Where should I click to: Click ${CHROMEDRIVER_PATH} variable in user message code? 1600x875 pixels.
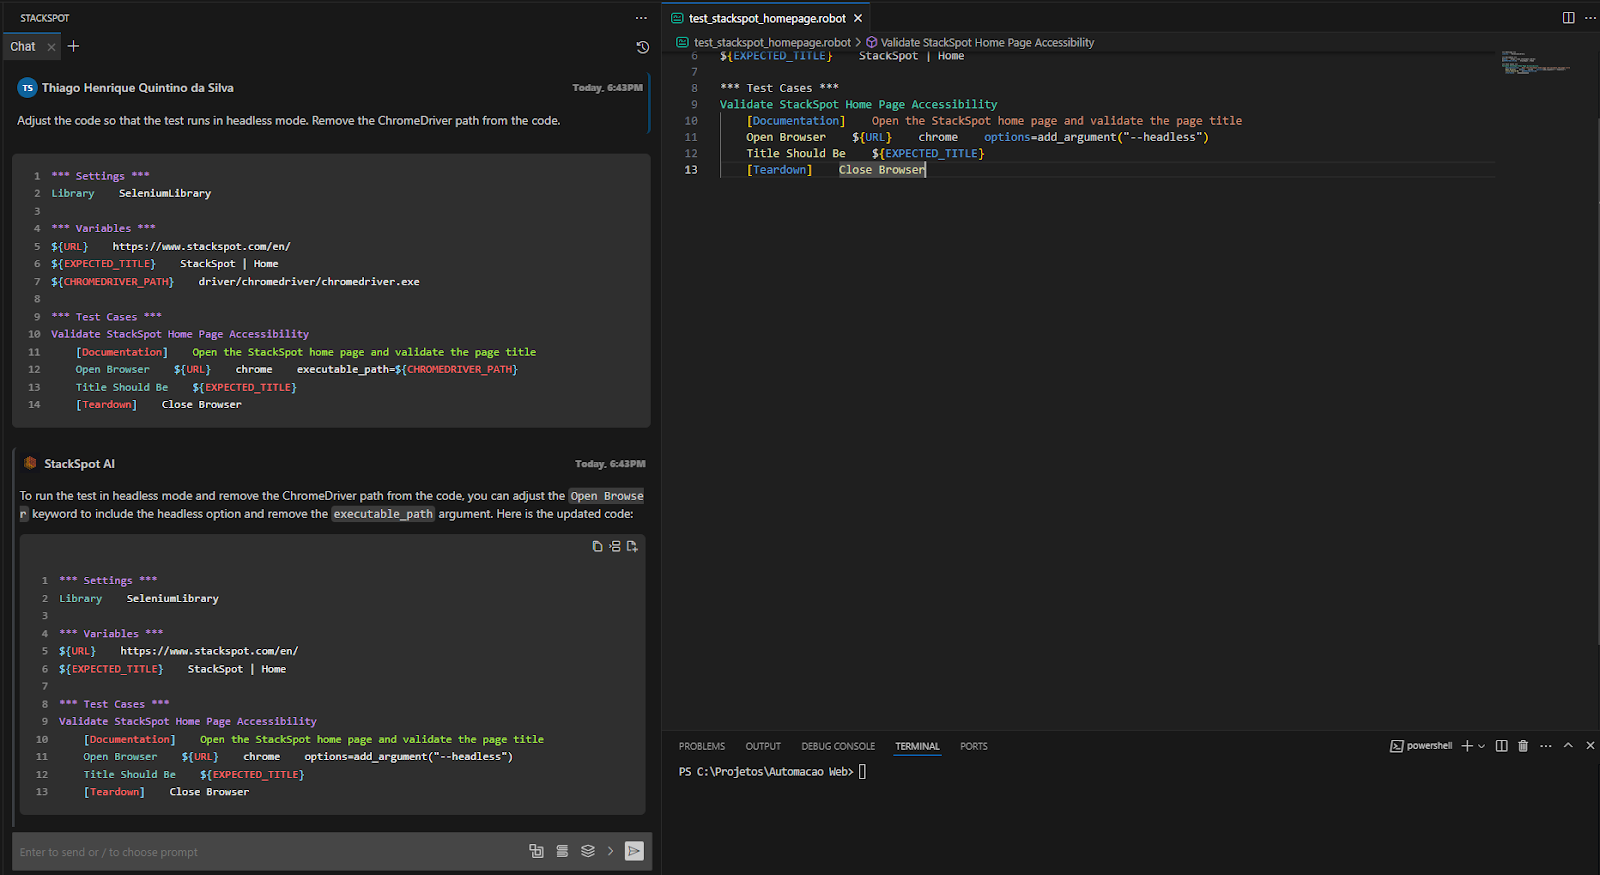112,282
